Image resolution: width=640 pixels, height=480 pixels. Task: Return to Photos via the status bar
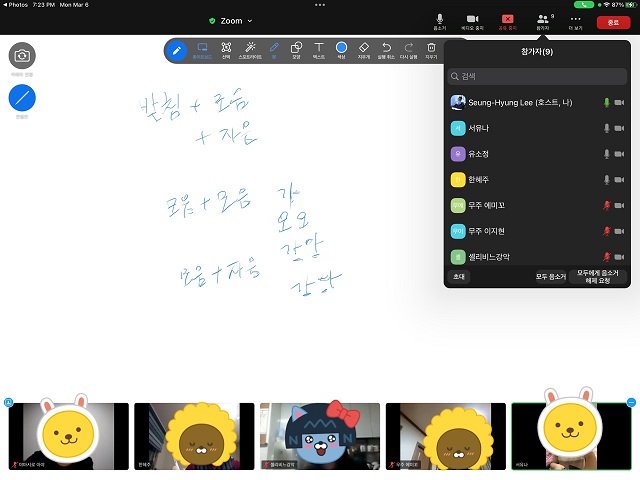point(16,5)
